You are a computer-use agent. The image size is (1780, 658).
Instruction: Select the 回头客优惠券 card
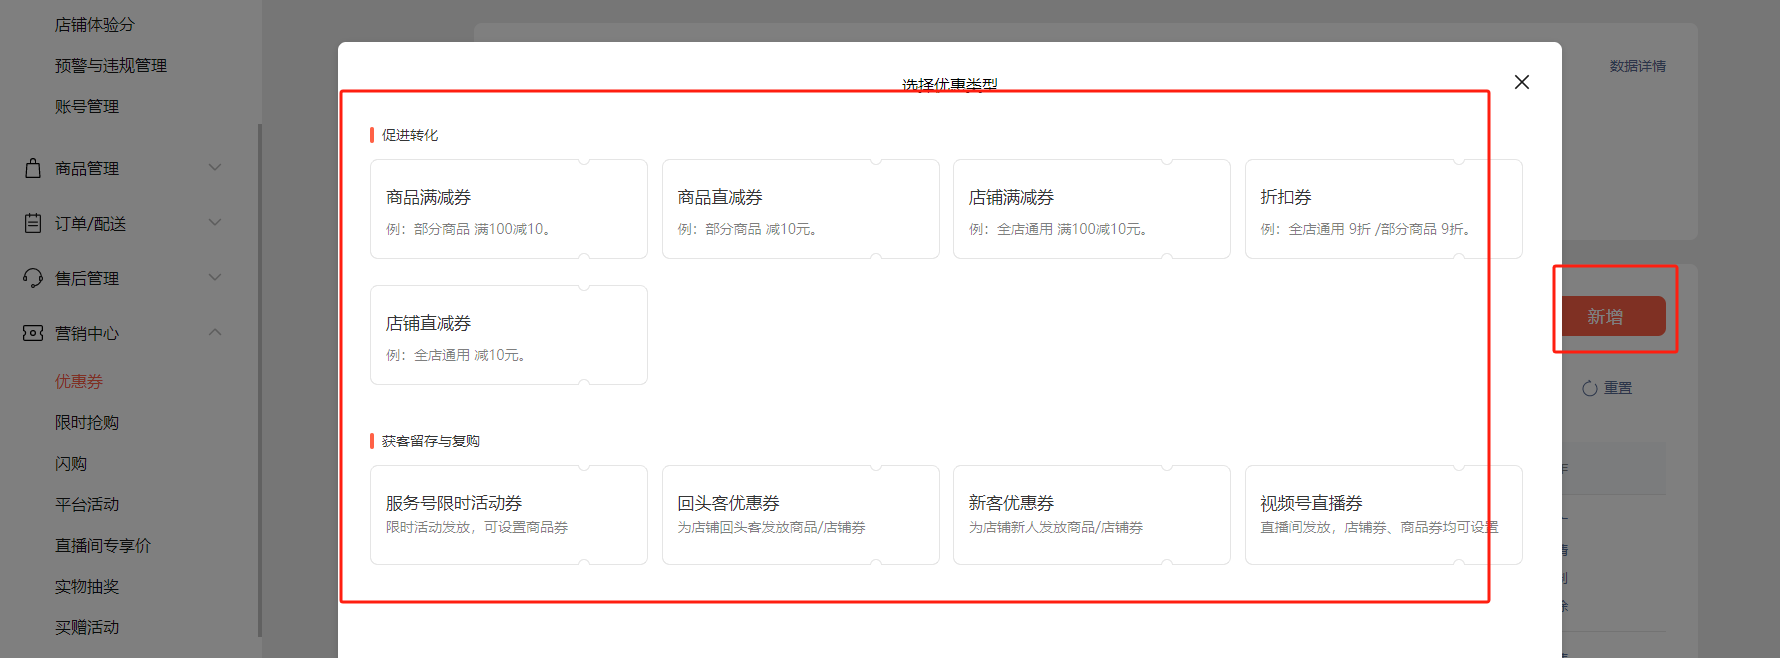(801, 515)
